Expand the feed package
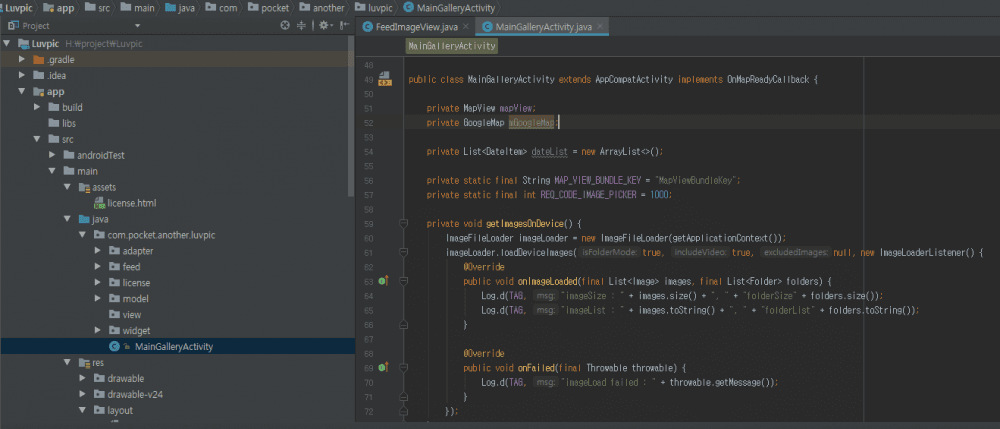Image resolution: width=1000 pixels, height=429 pixels. click(x=98, y=267)
